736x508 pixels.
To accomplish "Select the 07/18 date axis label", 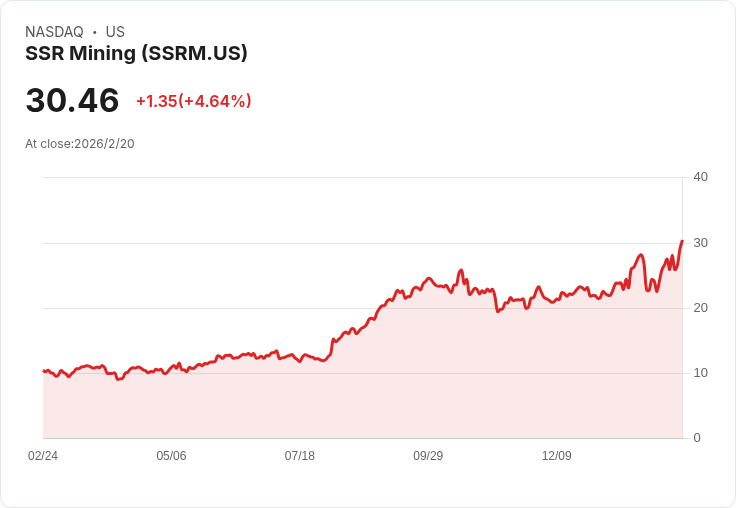I will tap(300, 456).
